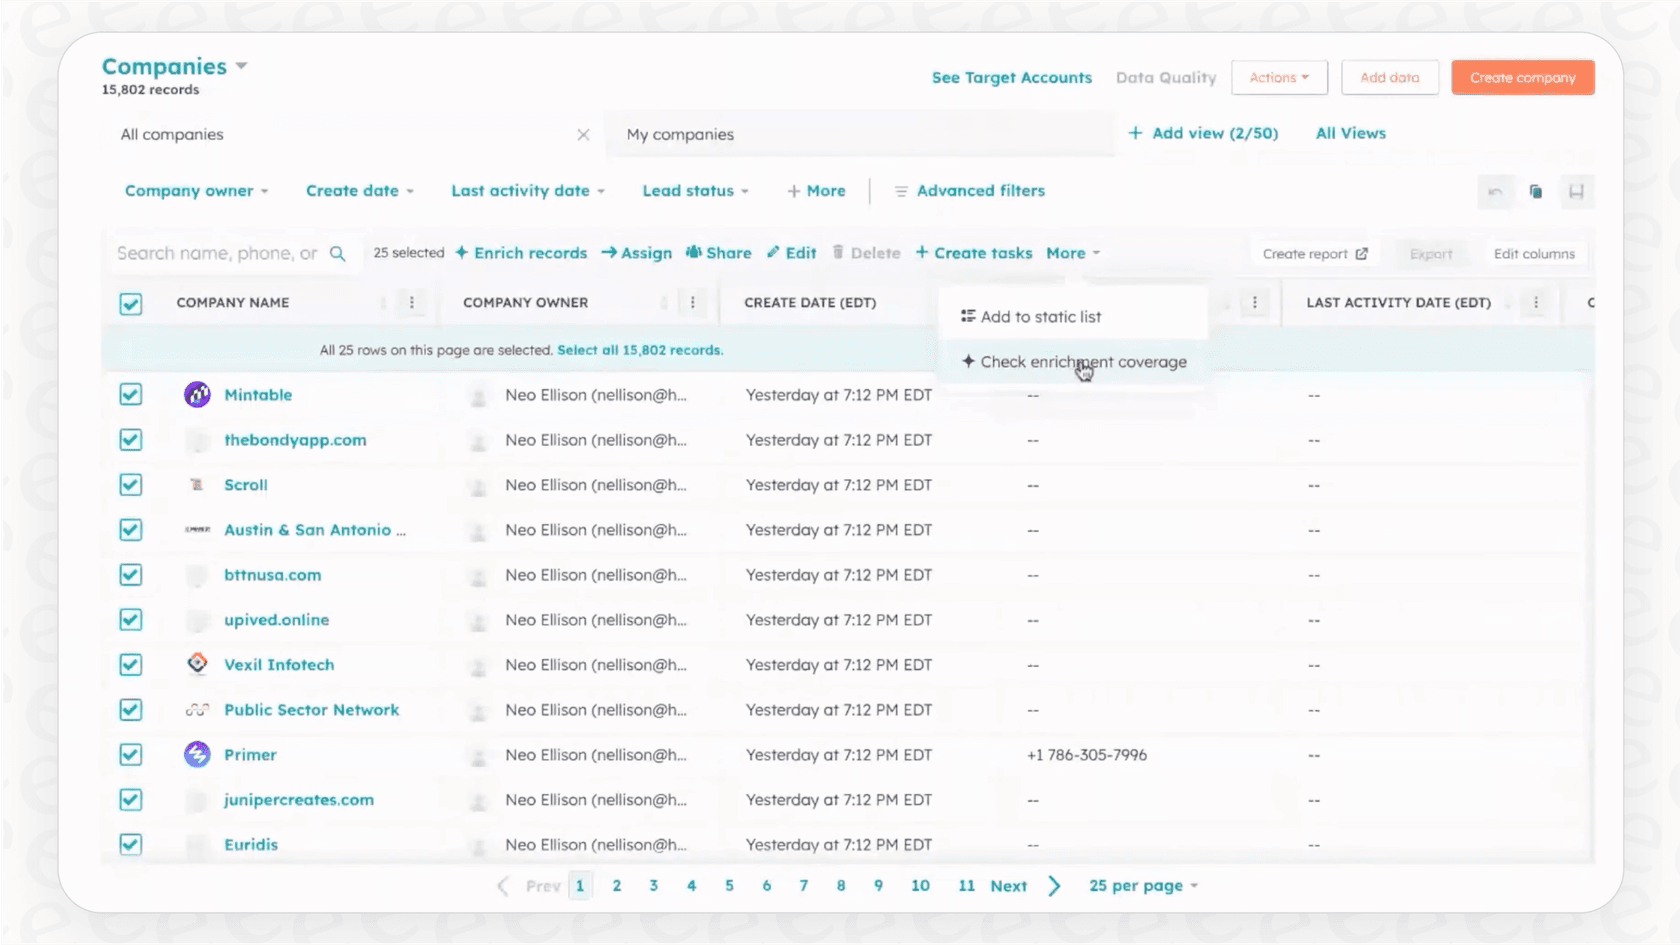Open the Company owner filter dropdown

[196, 190]
